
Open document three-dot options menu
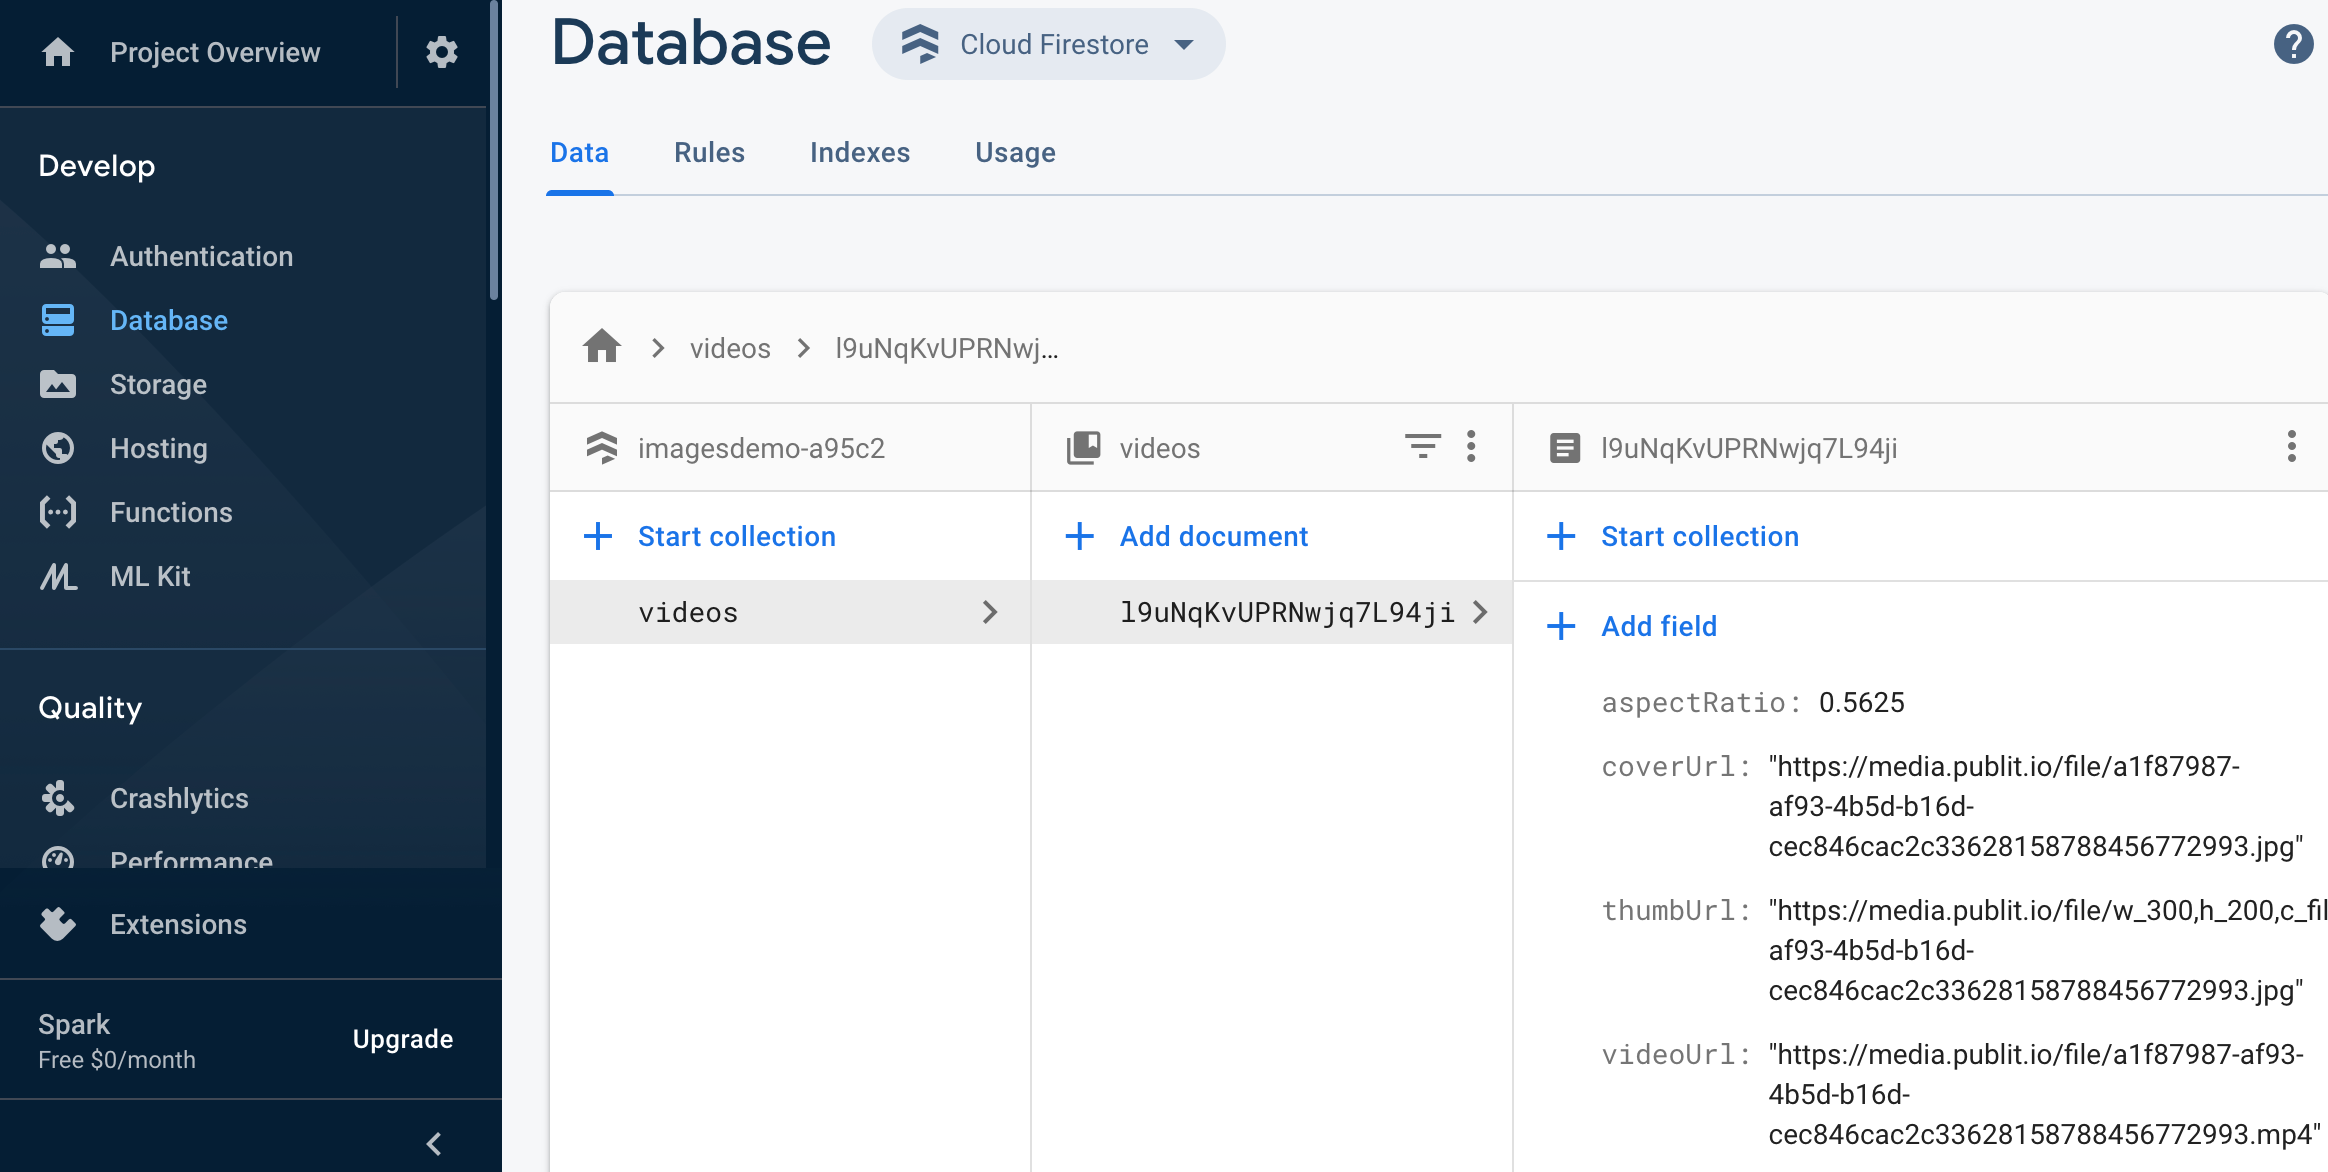[2291, 446]
